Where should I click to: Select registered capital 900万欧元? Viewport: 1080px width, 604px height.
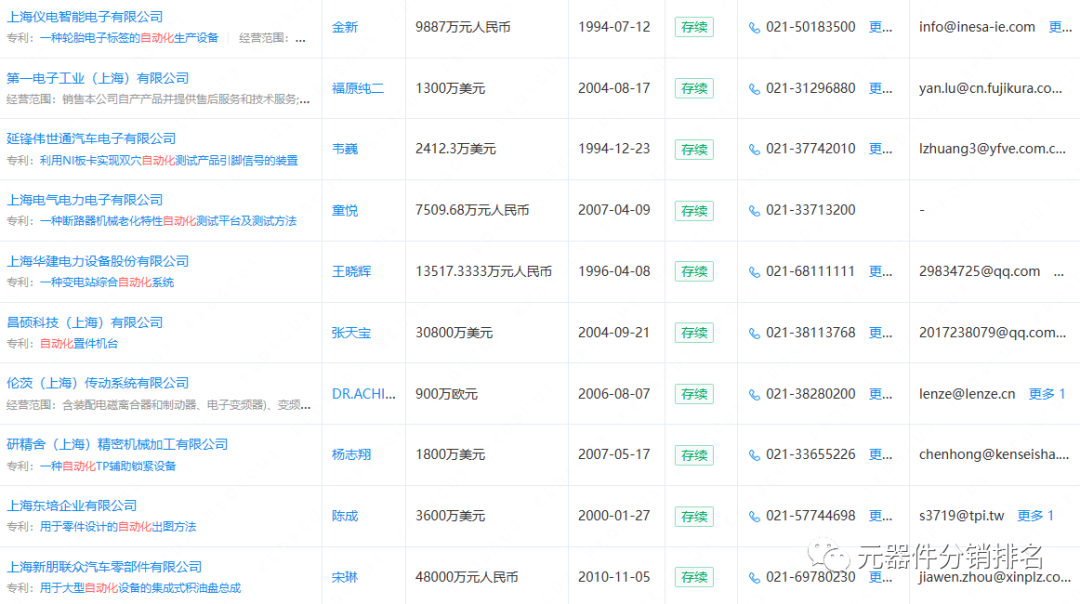[446, 394]
